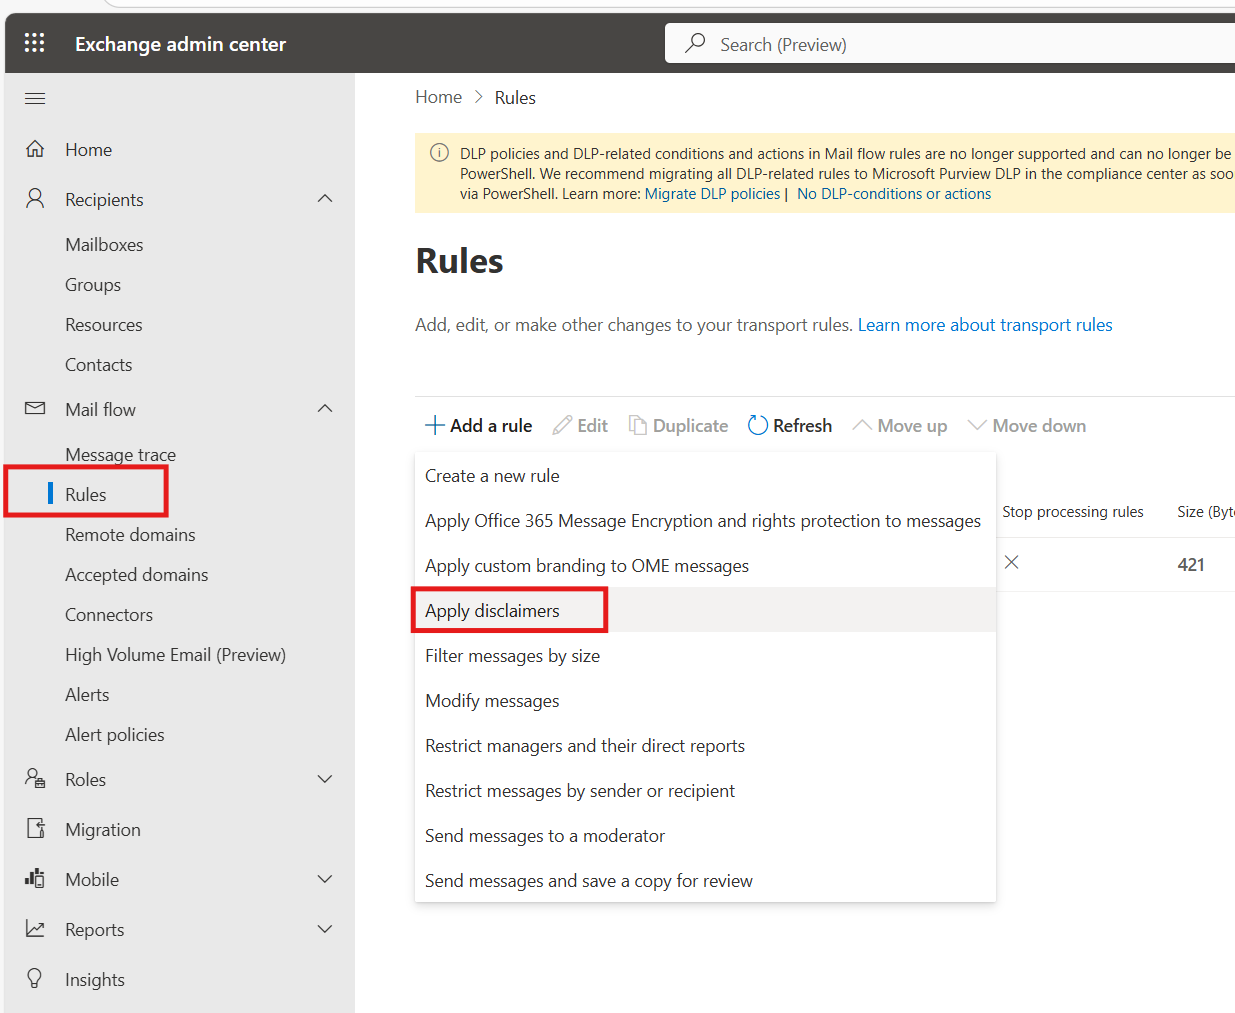Expand the Mobile section chevron
The height and width of the screenshot is (1013, 1235).
pos(325,879)
